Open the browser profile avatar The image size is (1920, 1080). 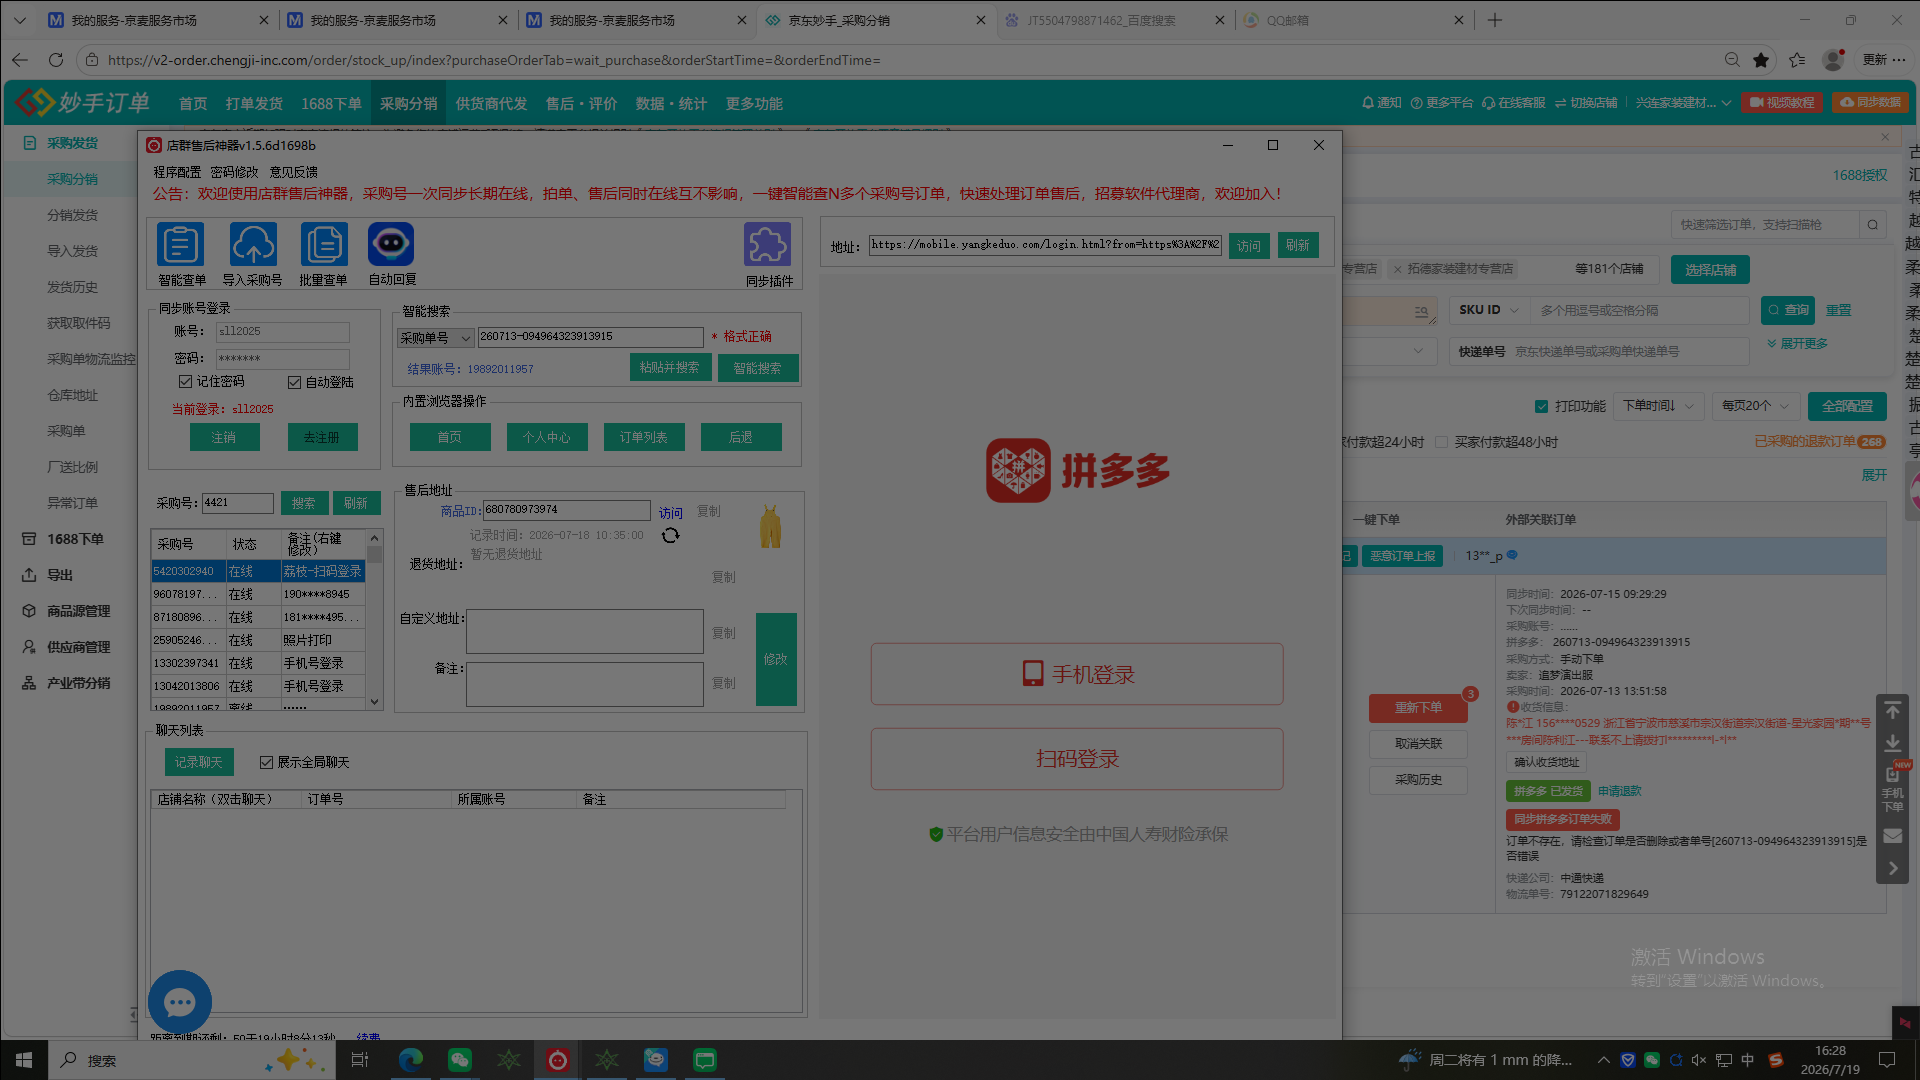[1833, 60]
